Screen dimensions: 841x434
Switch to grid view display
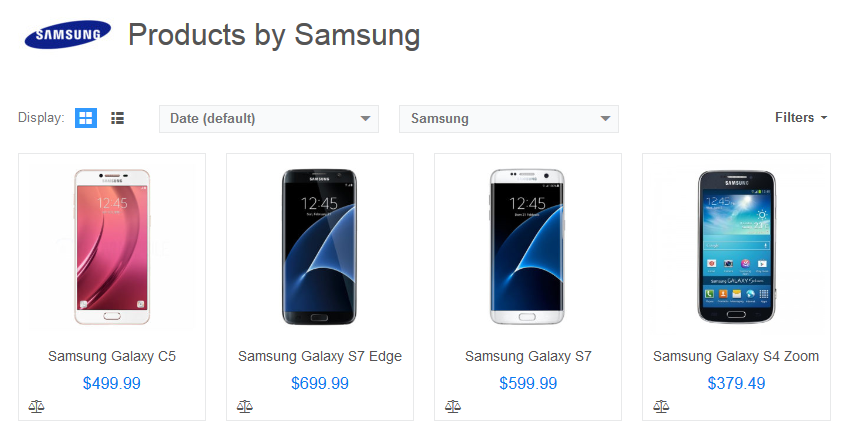(86, 118)
